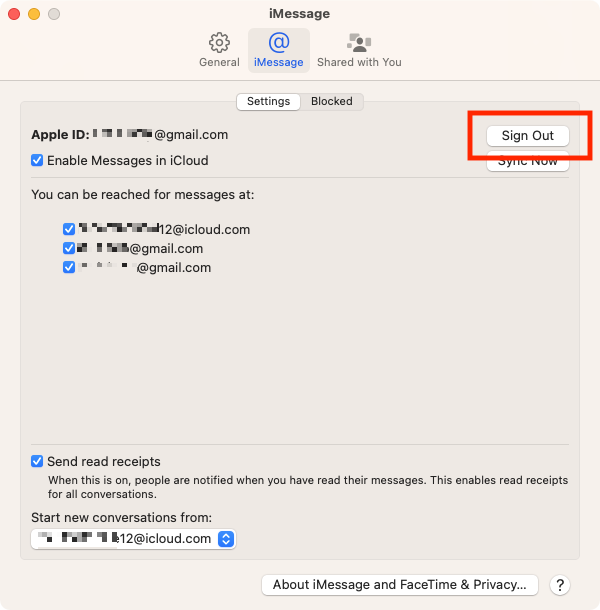
Task: Select the iMessage @ tab
Action: pyautogui.click(x=279, y=50)
